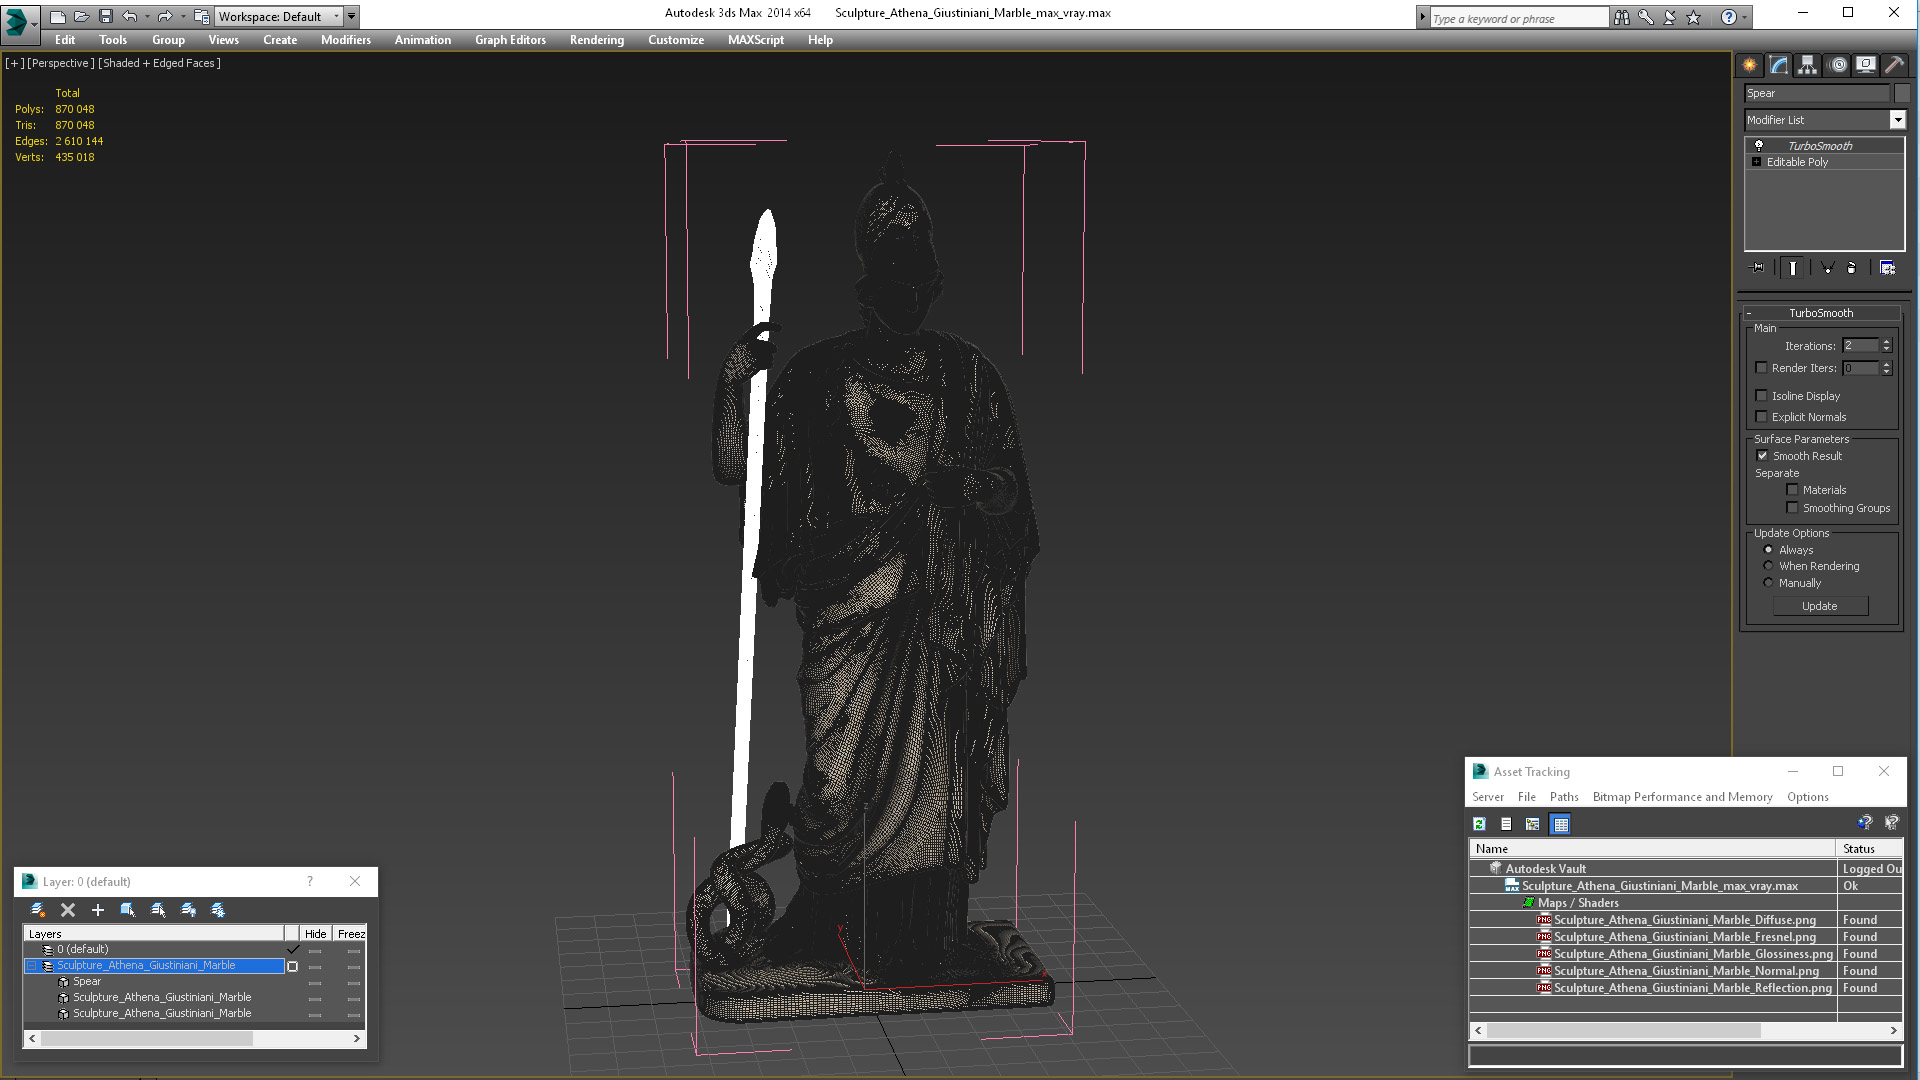Click in the Spear object name field
1920x1080 pixels.
pos(1816,93)
